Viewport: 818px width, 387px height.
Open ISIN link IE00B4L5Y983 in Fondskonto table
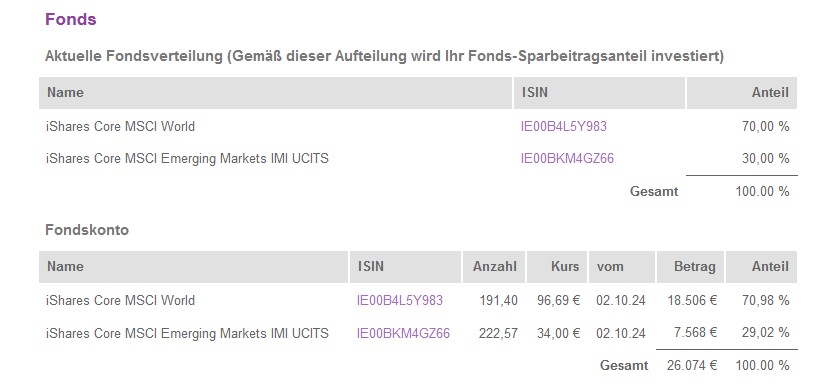click(400, 300)
